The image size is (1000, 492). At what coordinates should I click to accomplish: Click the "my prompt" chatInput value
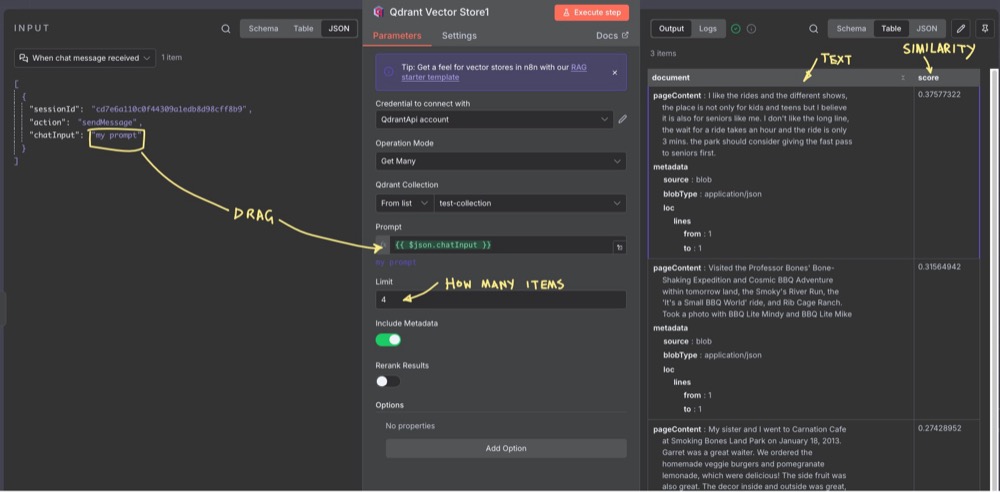click(x=117, y=135)
